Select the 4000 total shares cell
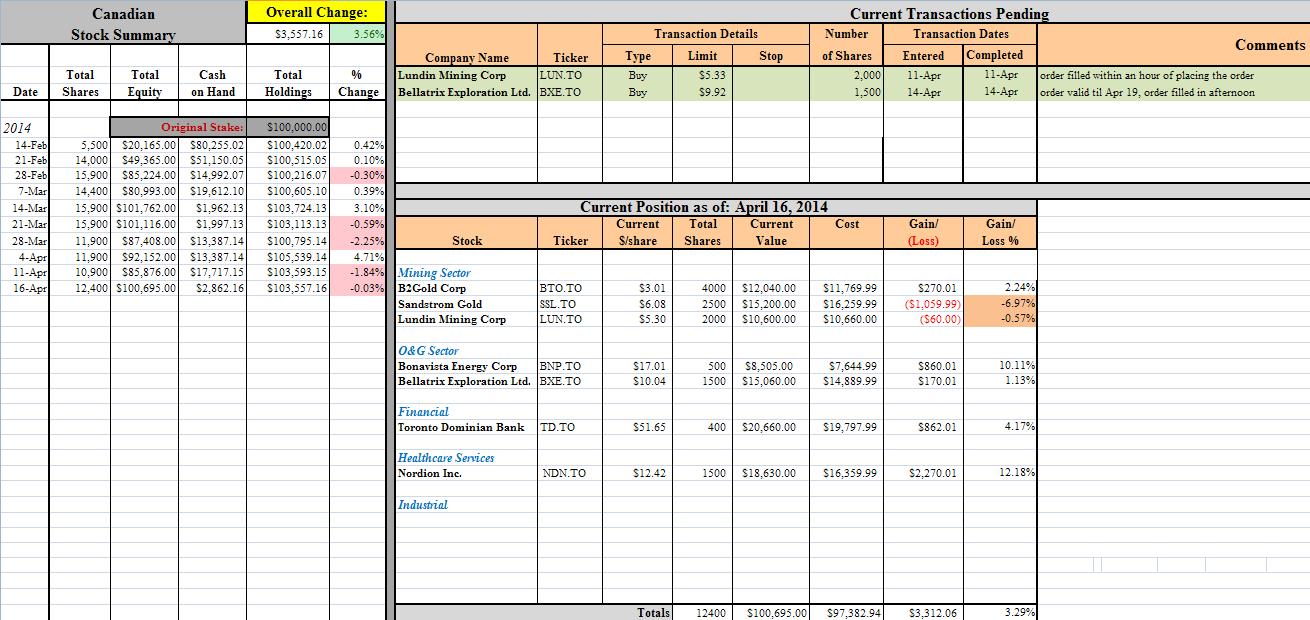 coord(703,288)
